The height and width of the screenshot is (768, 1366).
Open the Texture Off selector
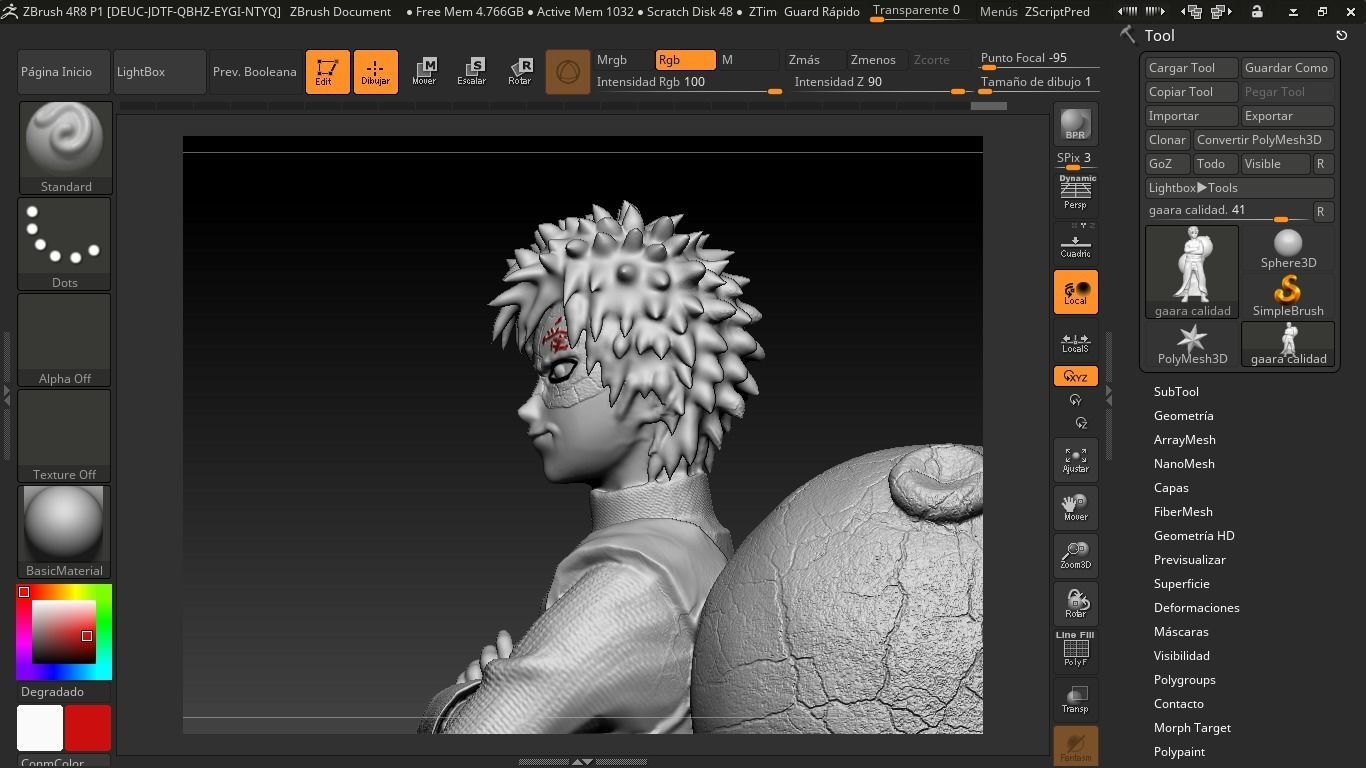pyautogui.click(x=65, y=436)
